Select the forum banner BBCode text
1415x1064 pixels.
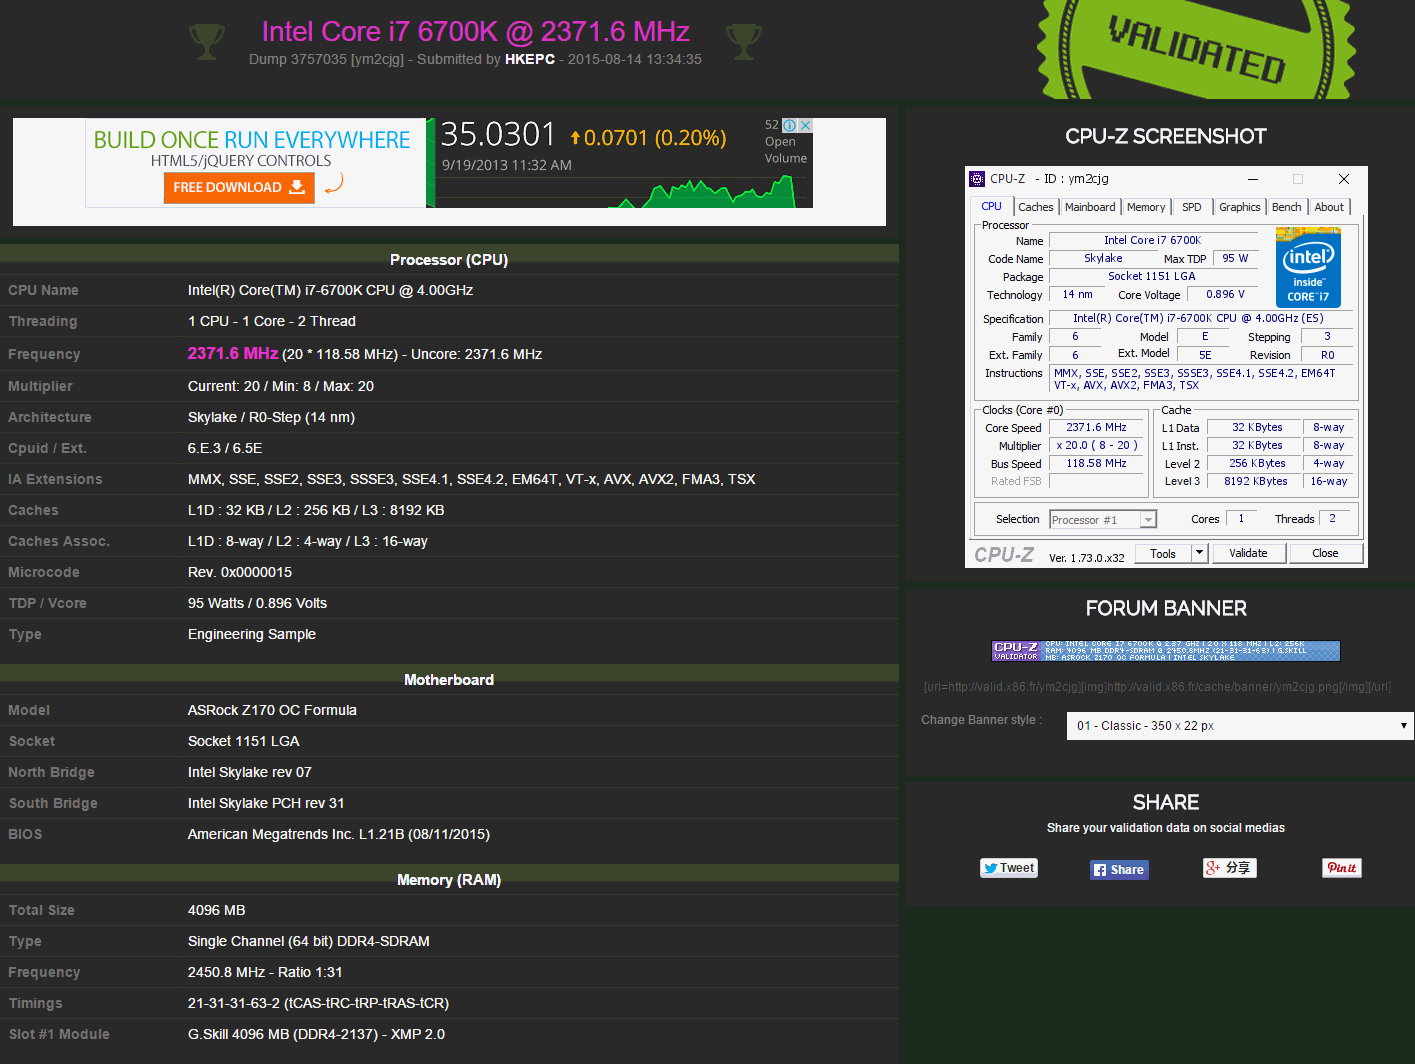(1157, 687)
